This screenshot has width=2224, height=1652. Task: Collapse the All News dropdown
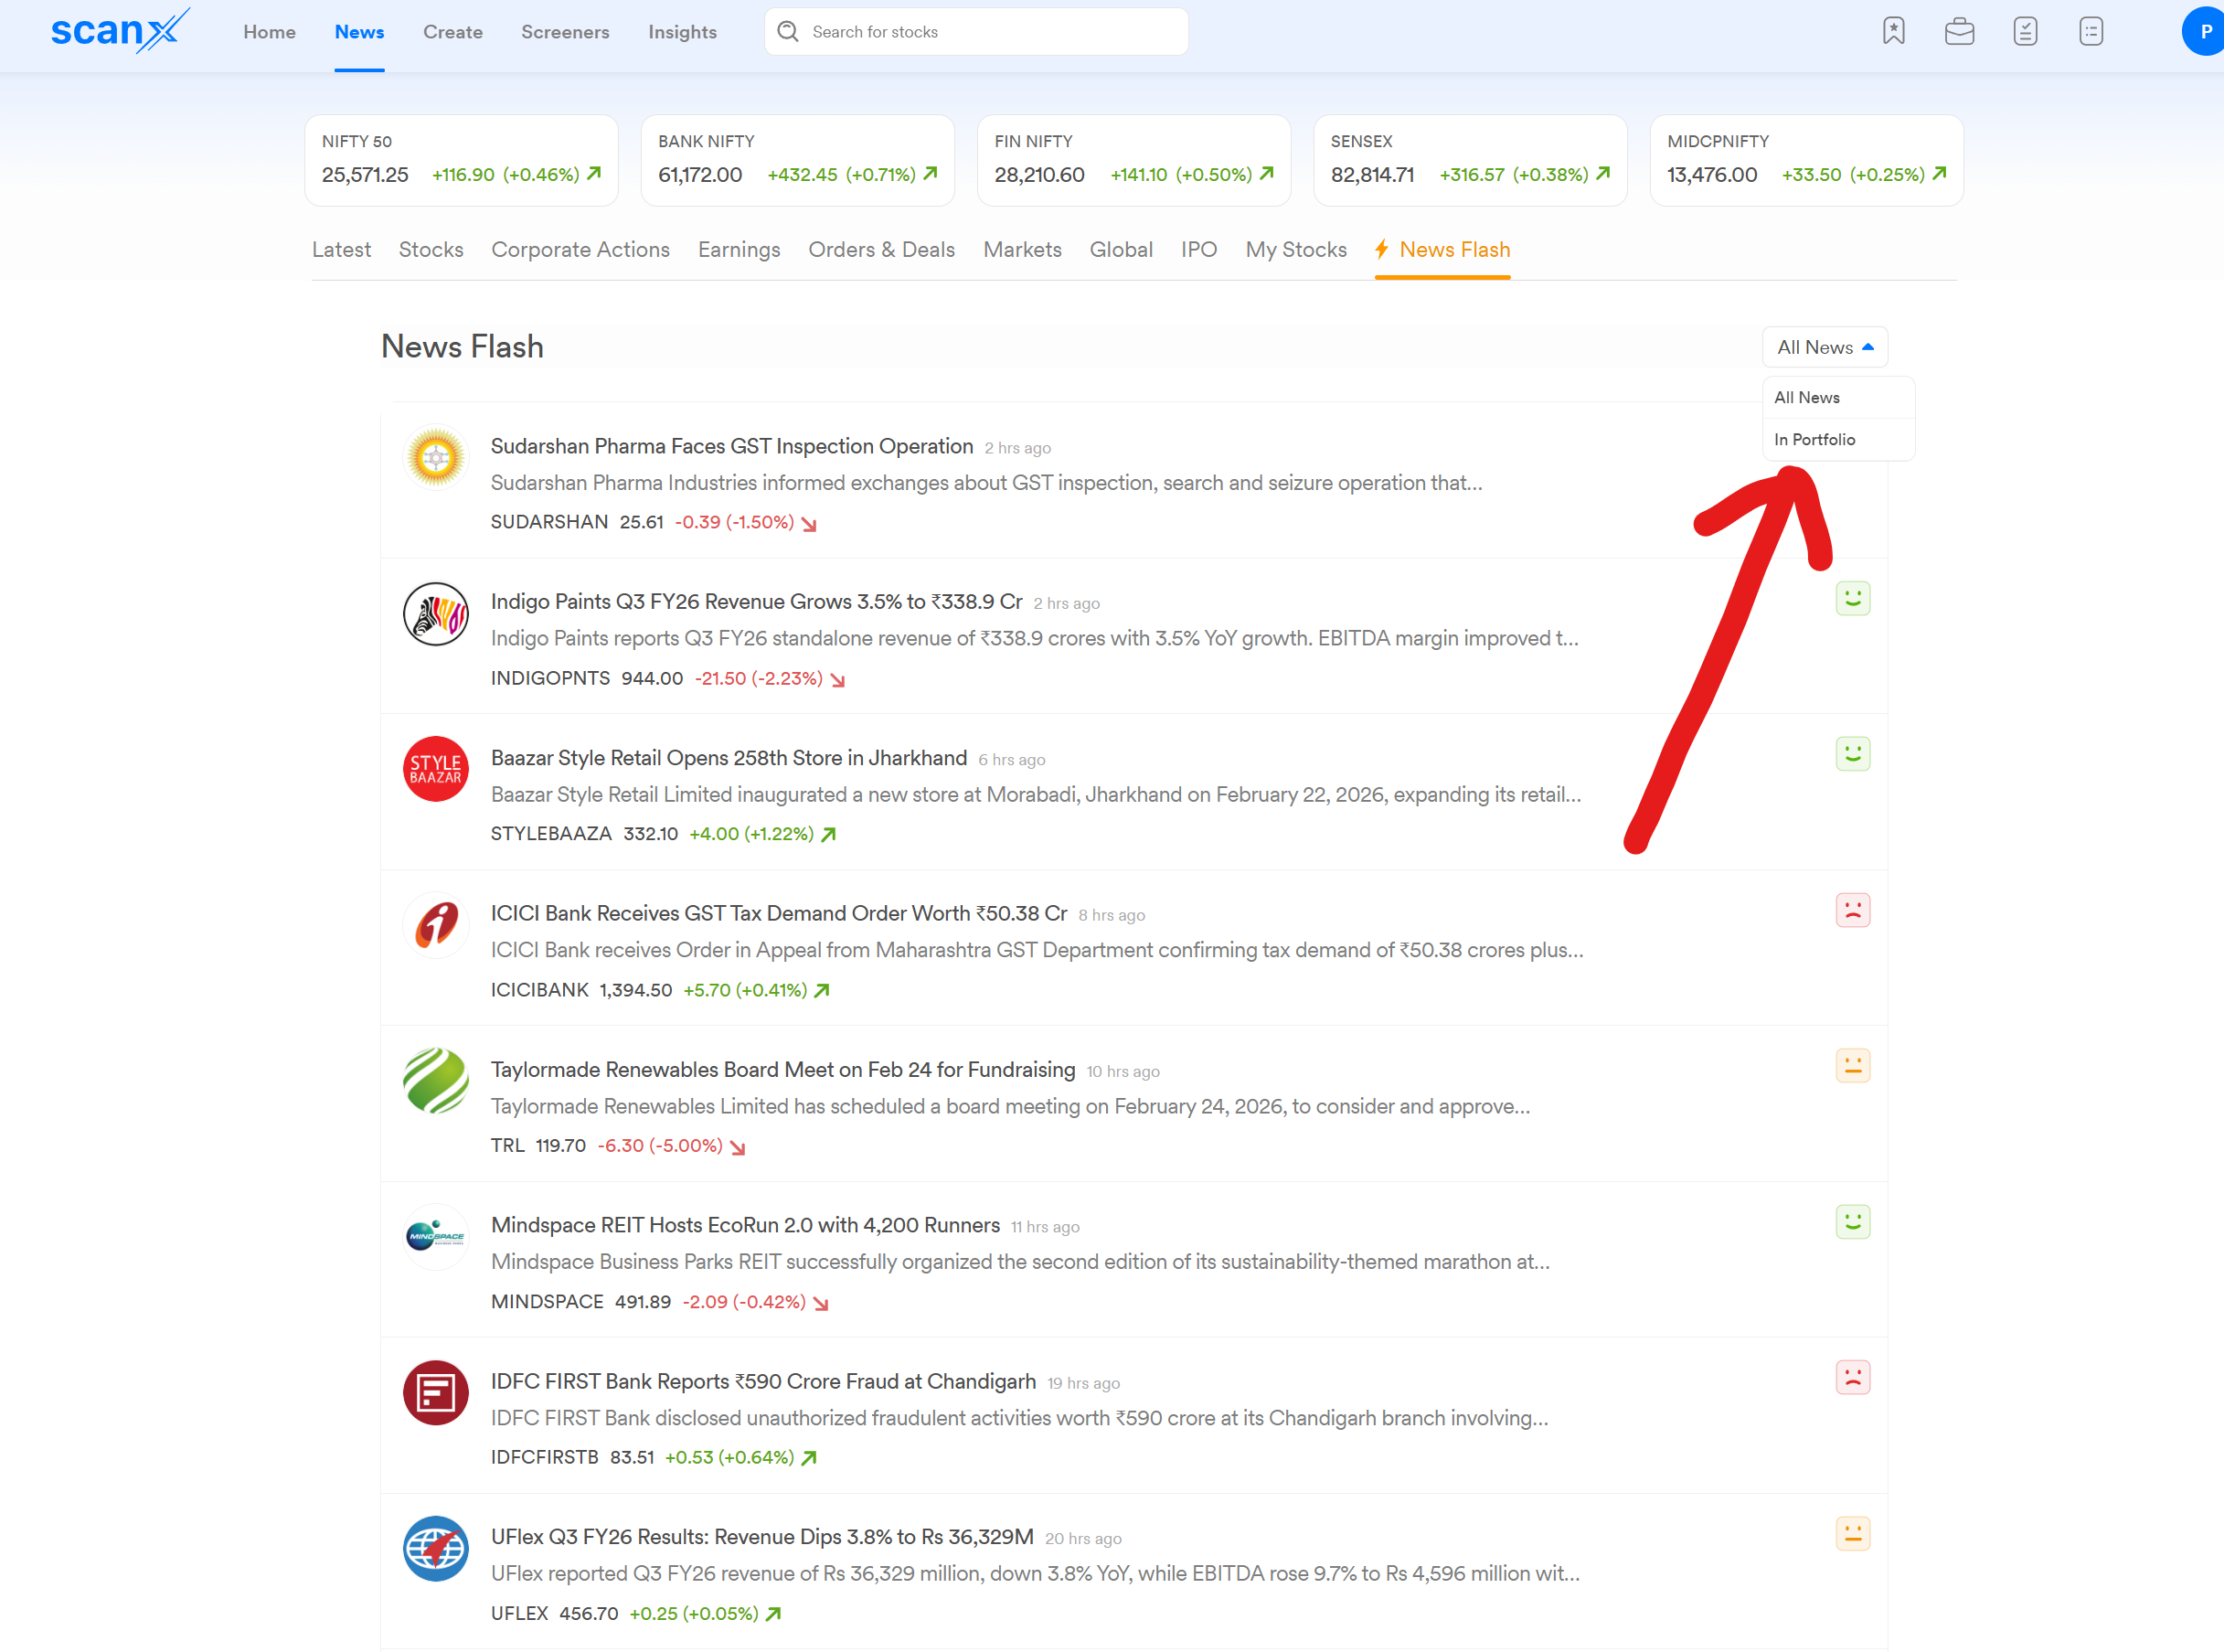coord(1824,347)
